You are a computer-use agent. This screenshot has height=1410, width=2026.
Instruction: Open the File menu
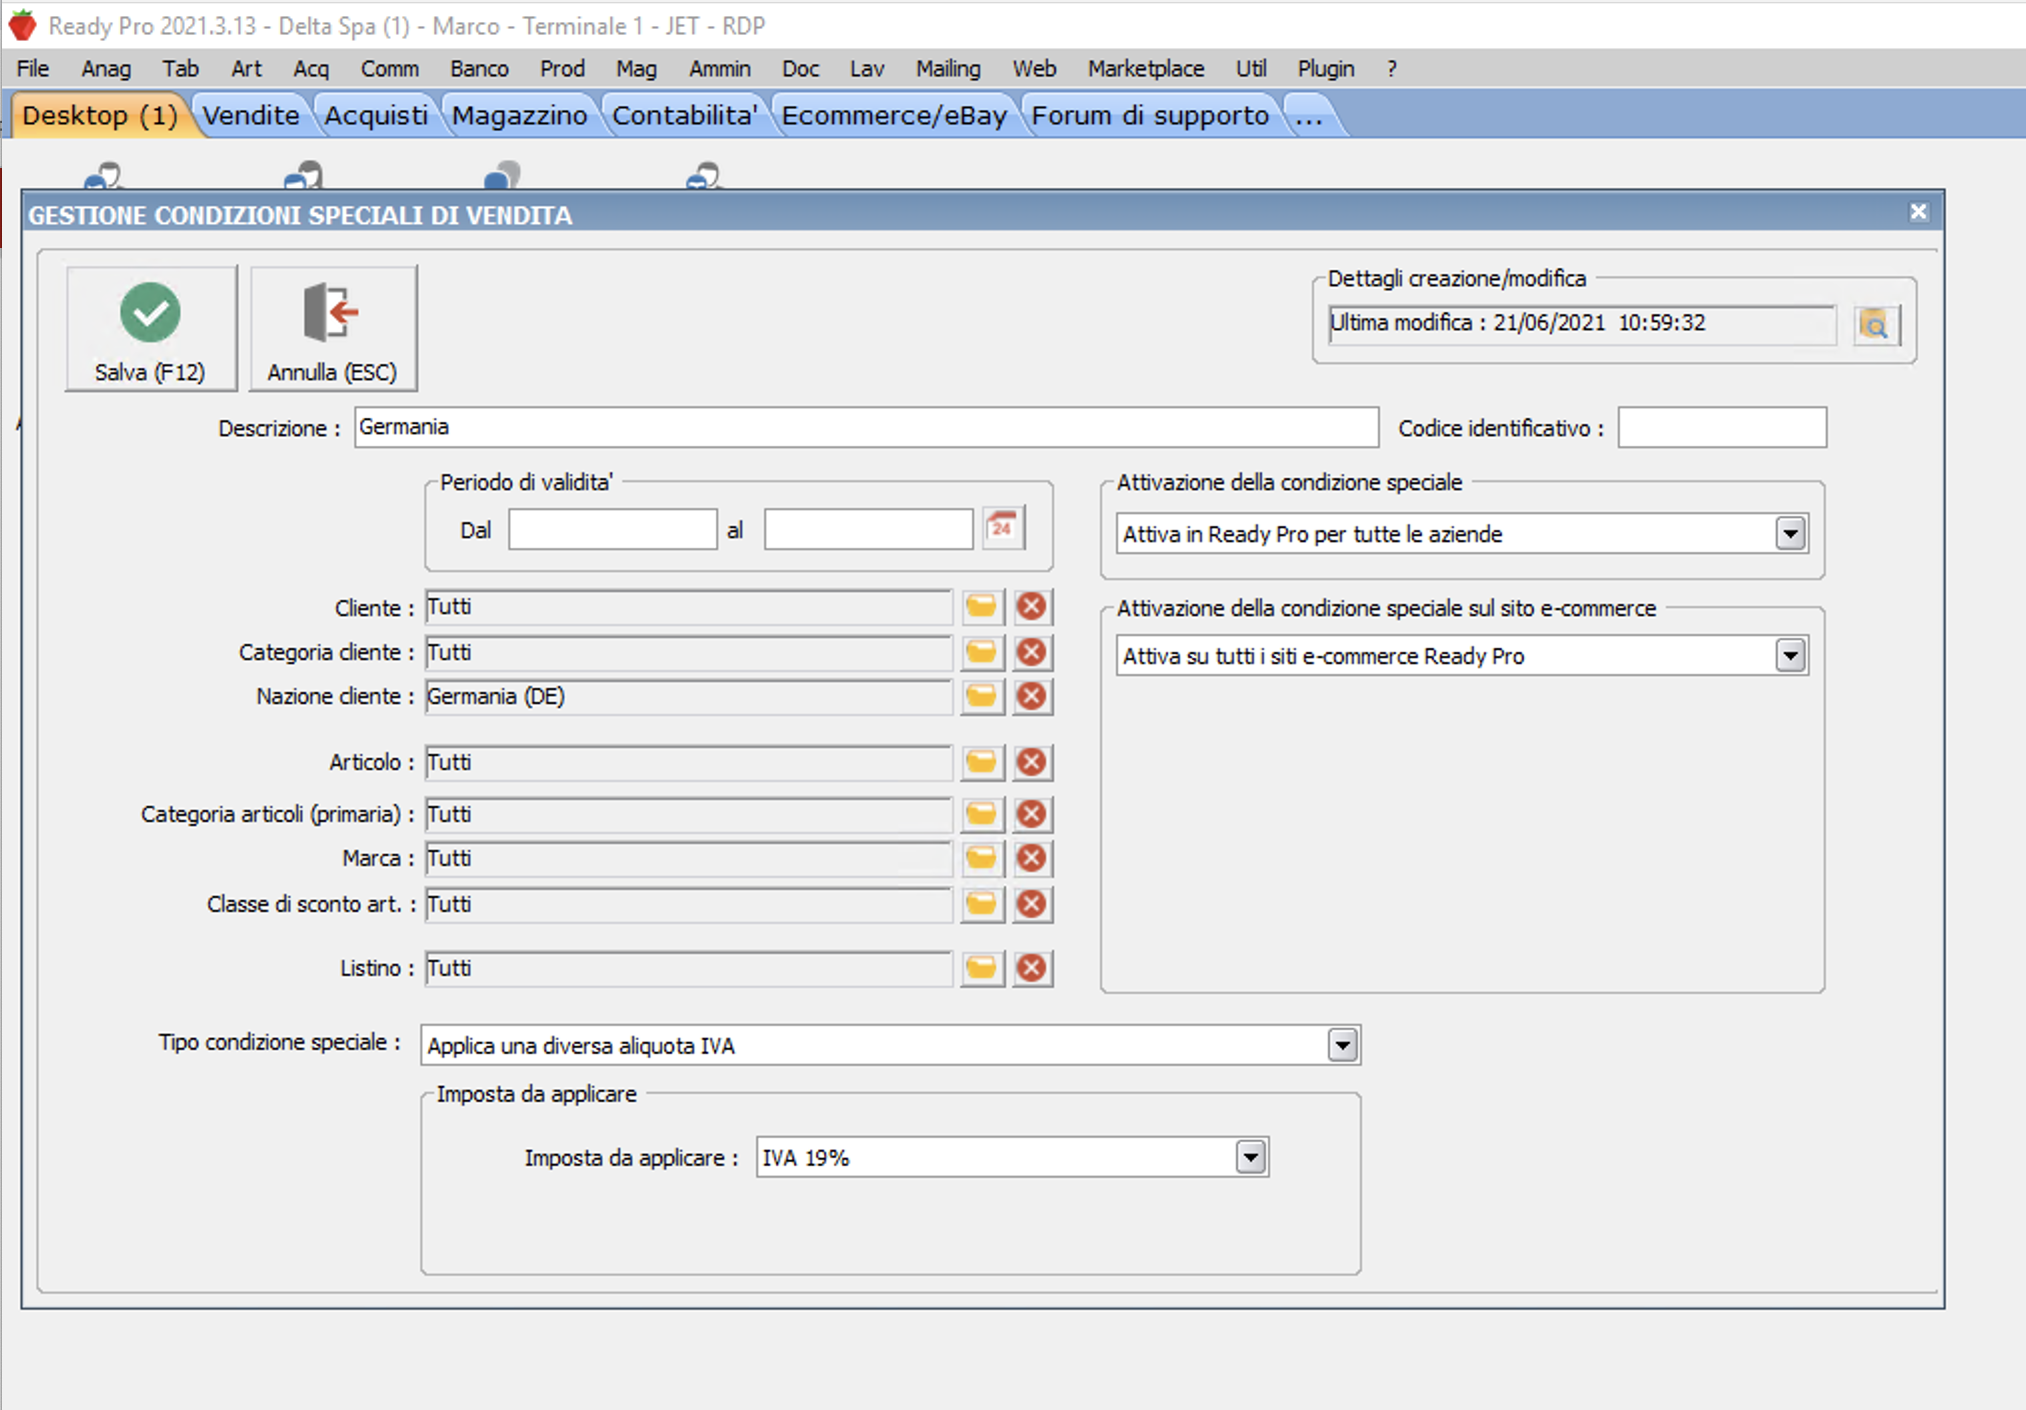[33, 69]
